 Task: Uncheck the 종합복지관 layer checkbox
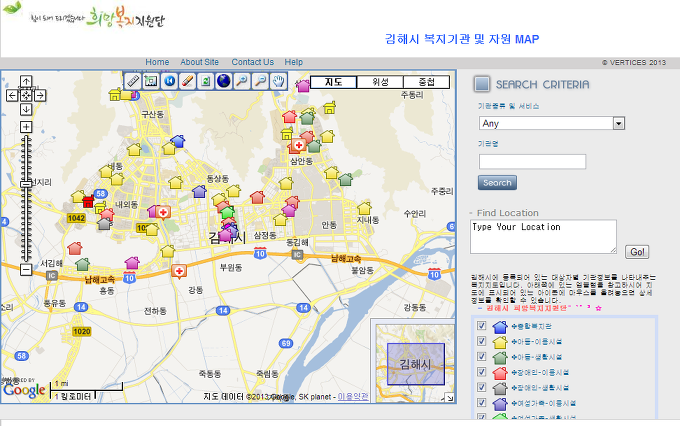[481, 326]
